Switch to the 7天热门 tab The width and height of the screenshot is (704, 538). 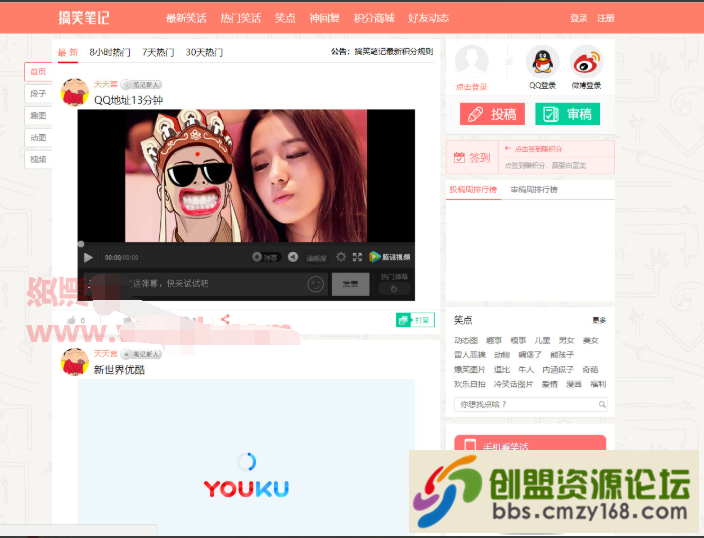158,52
